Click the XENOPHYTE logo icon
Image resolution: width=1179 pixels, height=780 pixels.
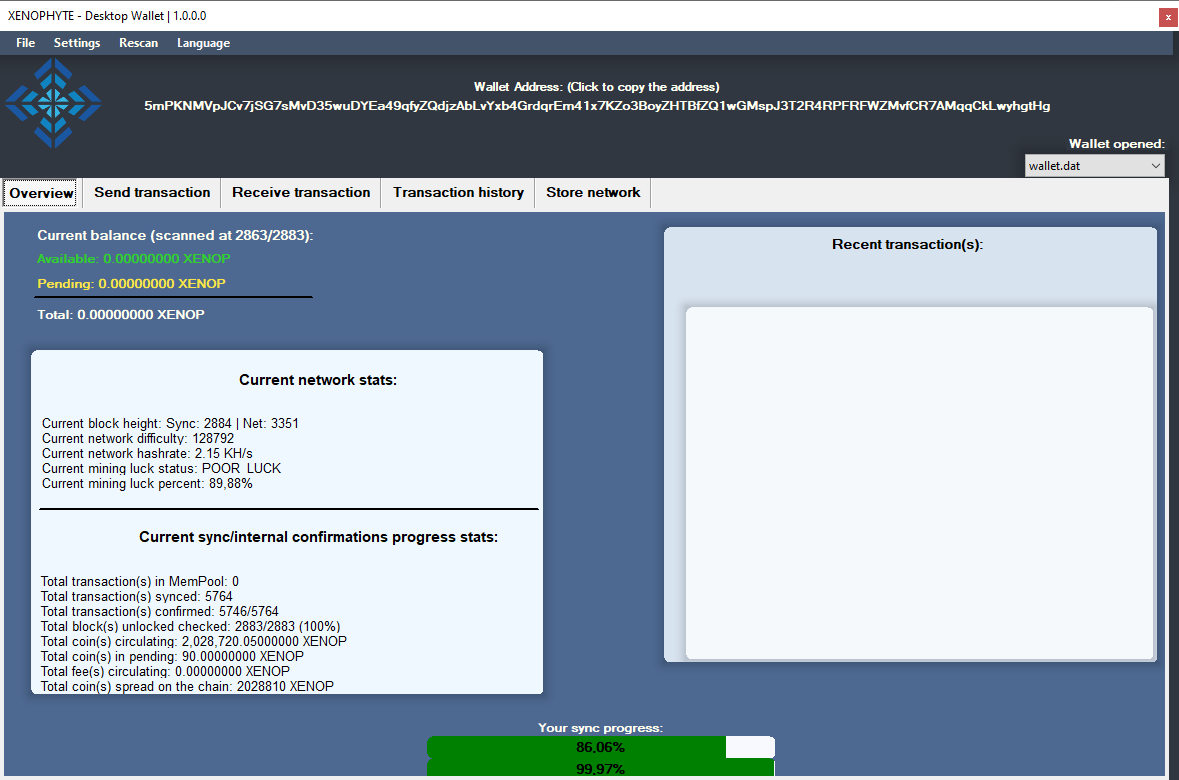[53, 102]
